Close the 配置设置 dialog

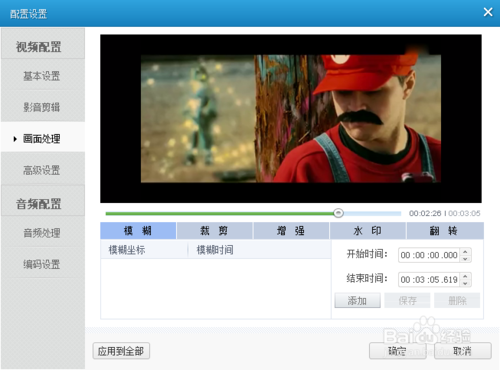tap(488, 12)
